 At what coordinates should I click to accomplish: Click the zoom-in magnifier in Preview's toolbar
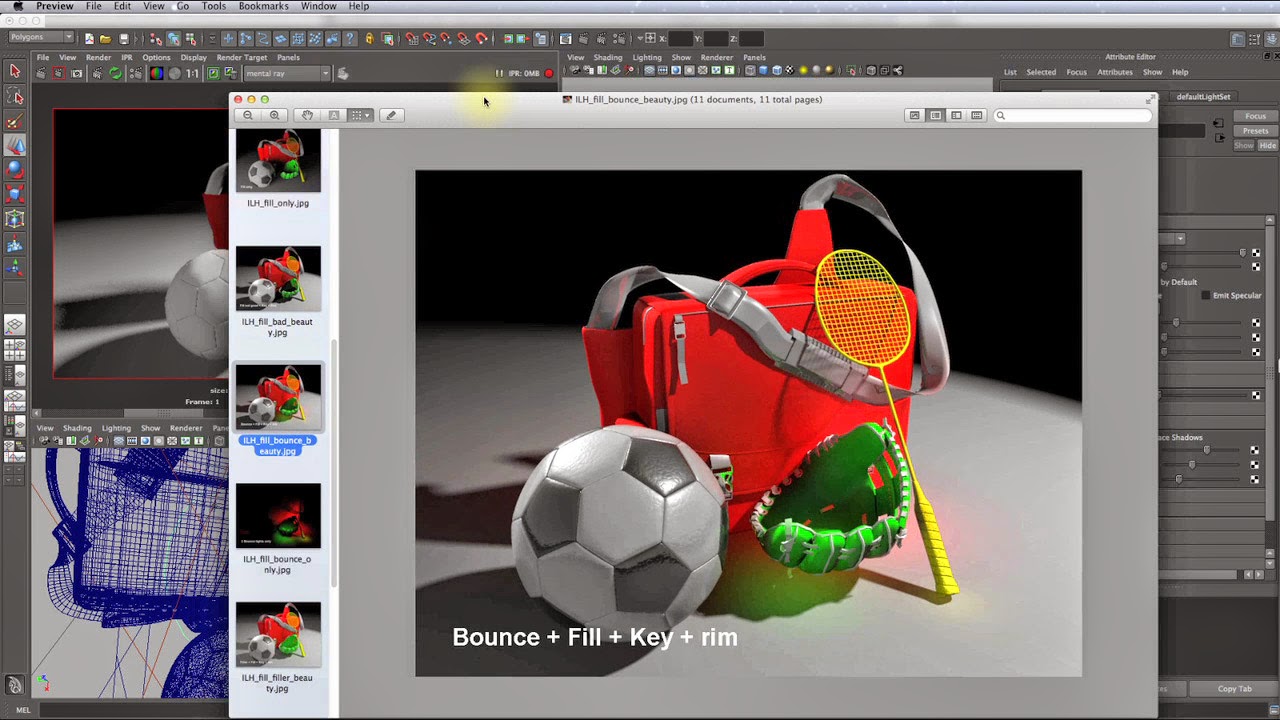pos(275,114)
